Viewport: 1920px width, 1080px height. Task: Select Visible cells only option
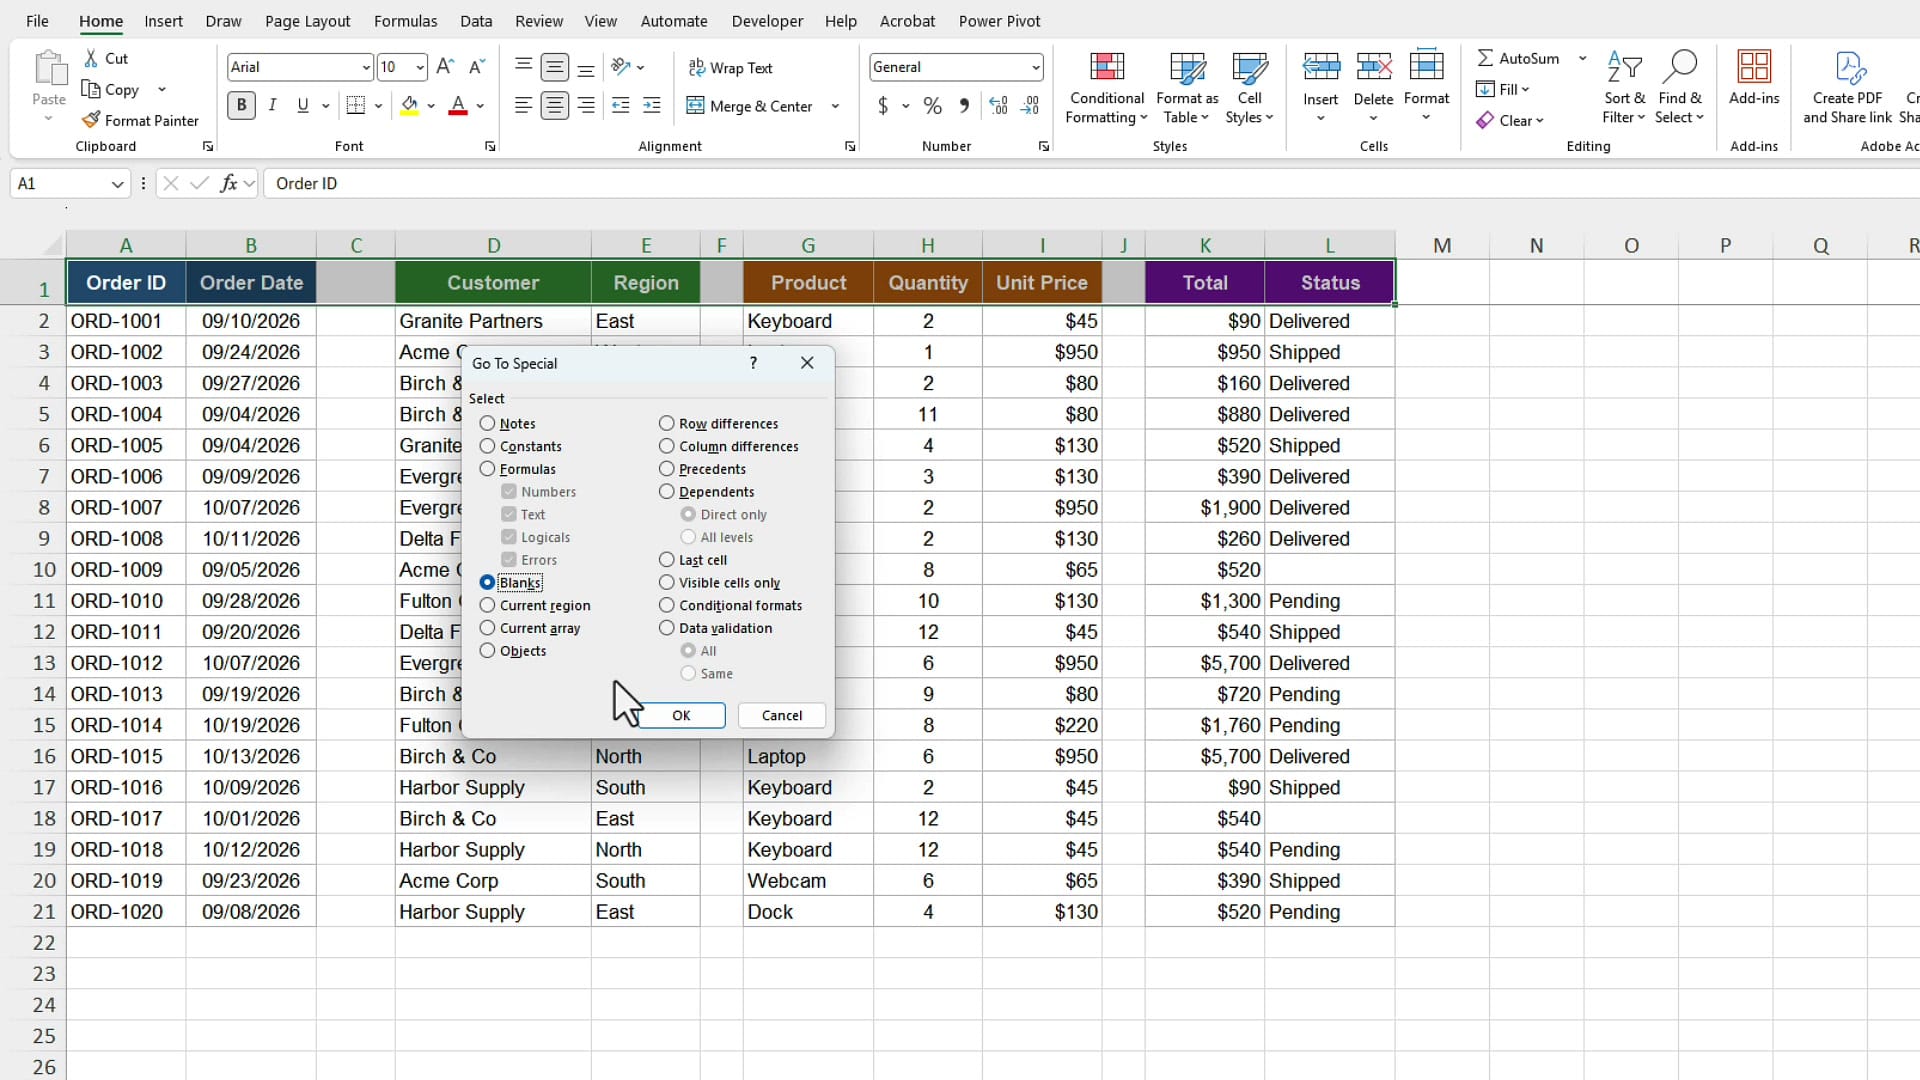pyautogui.click(x=666, y=582)
